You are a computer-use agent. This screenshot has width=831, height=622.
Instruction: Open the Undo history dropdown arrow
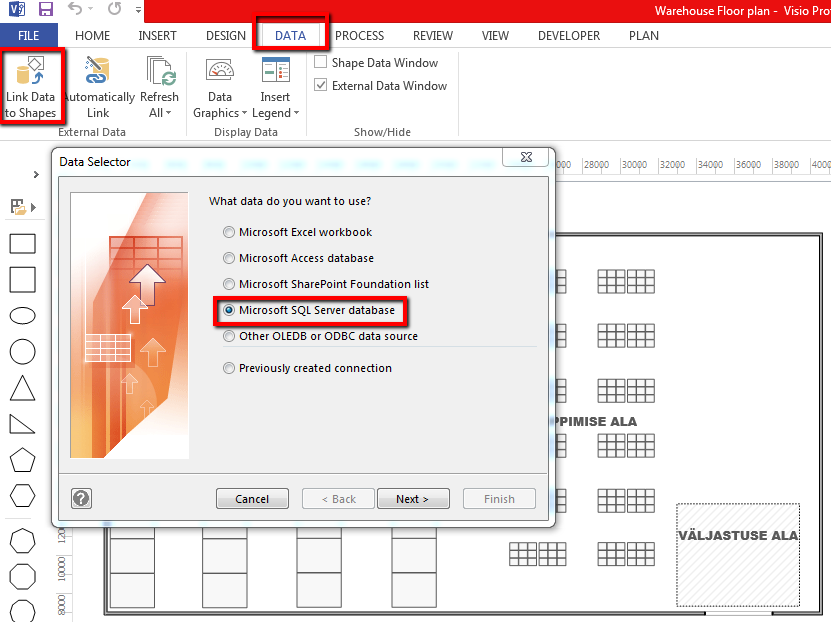tap(90, 9)
